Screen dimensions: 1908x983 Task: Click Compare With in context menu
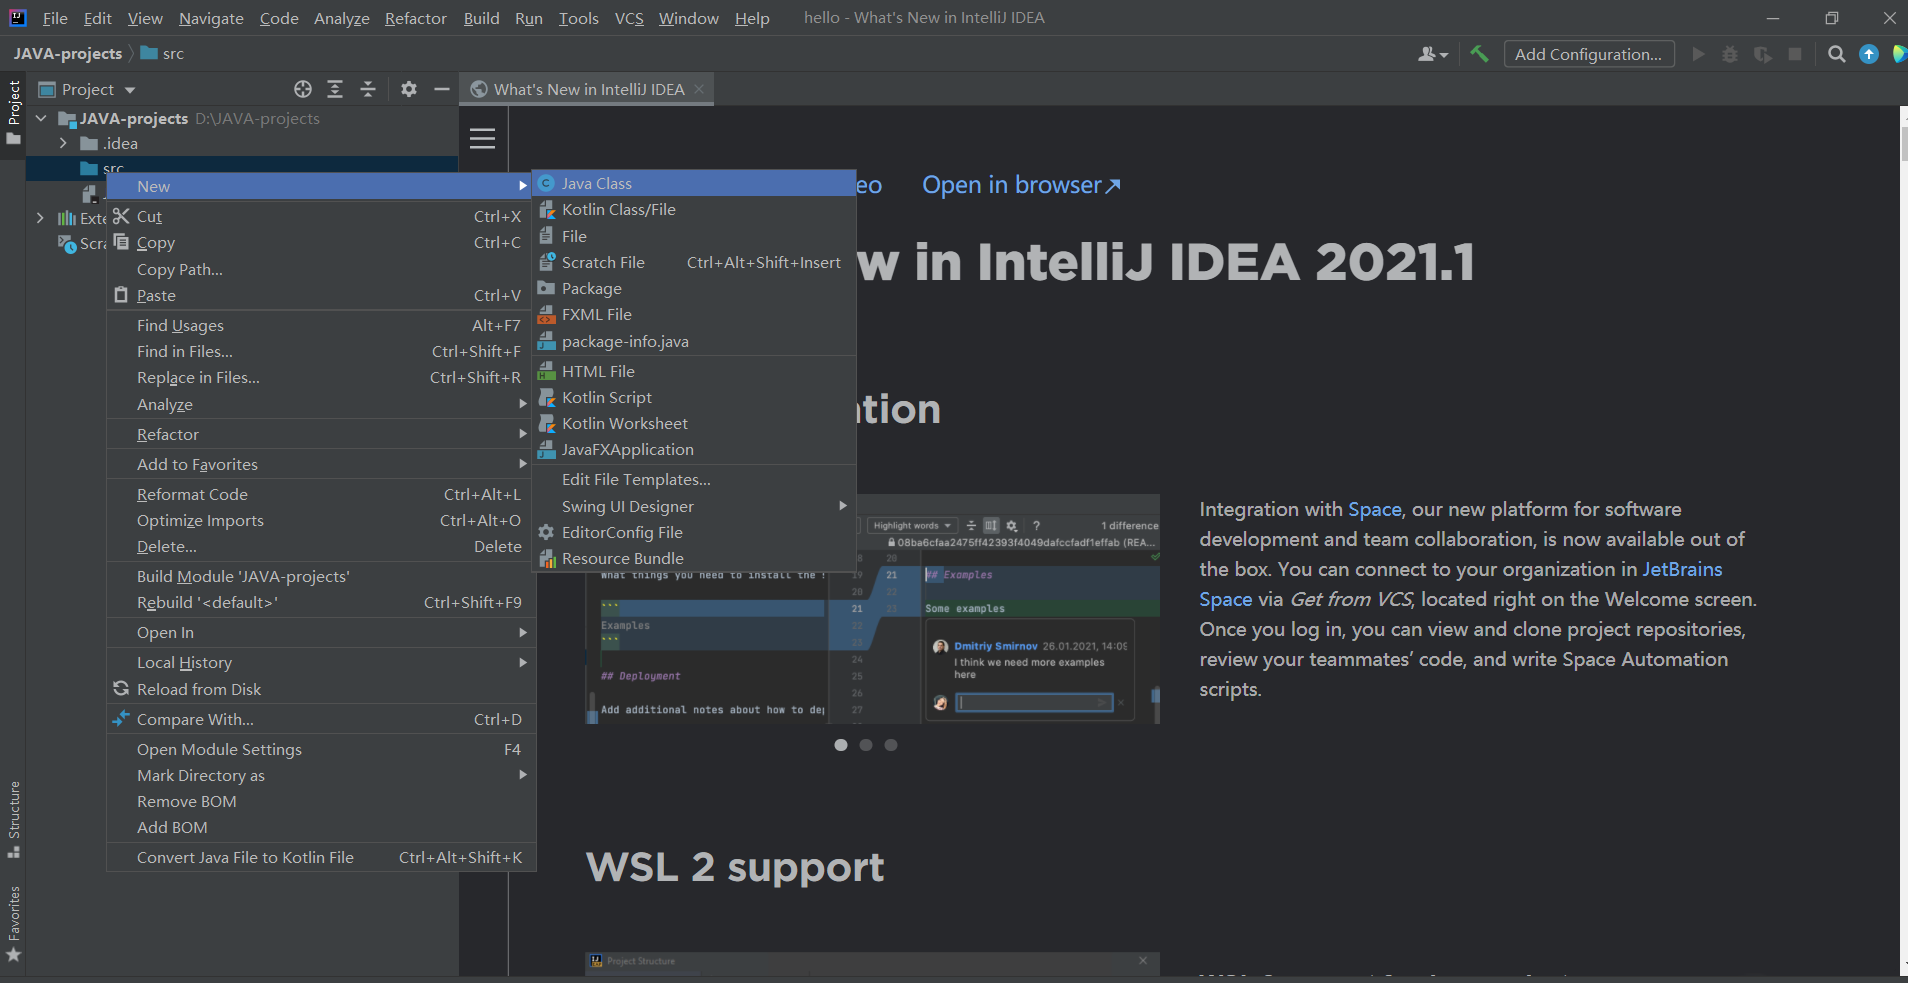click(321, 719)
